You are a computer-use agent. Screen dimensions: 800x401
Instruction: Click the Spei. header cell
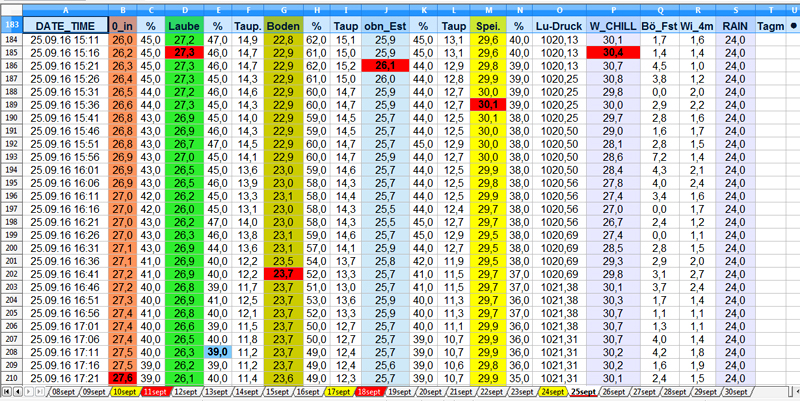(489, 26)
